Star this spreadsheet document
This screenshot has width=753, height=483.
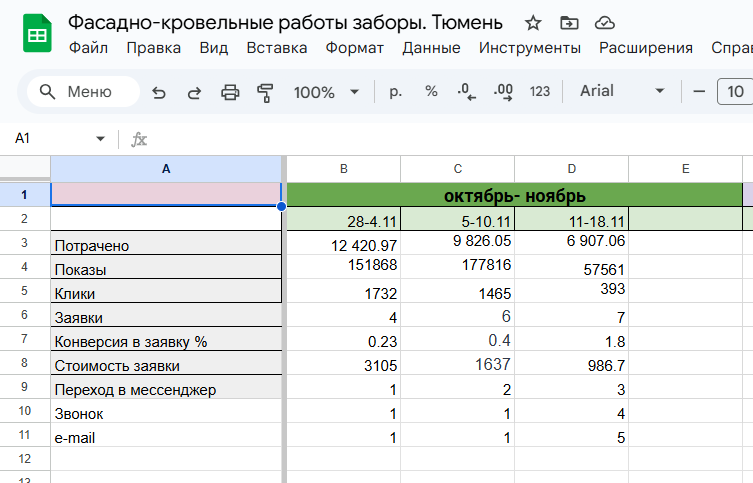(533, 23)
